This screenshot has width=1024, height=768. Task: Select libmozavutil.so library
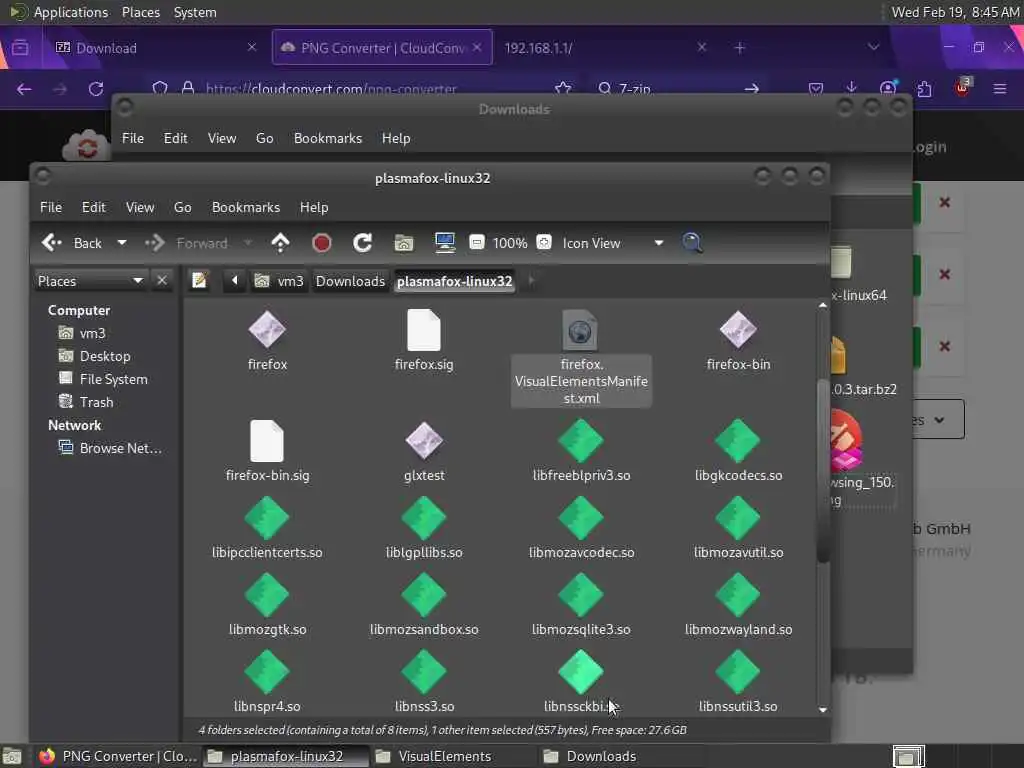tap(738, 518)
